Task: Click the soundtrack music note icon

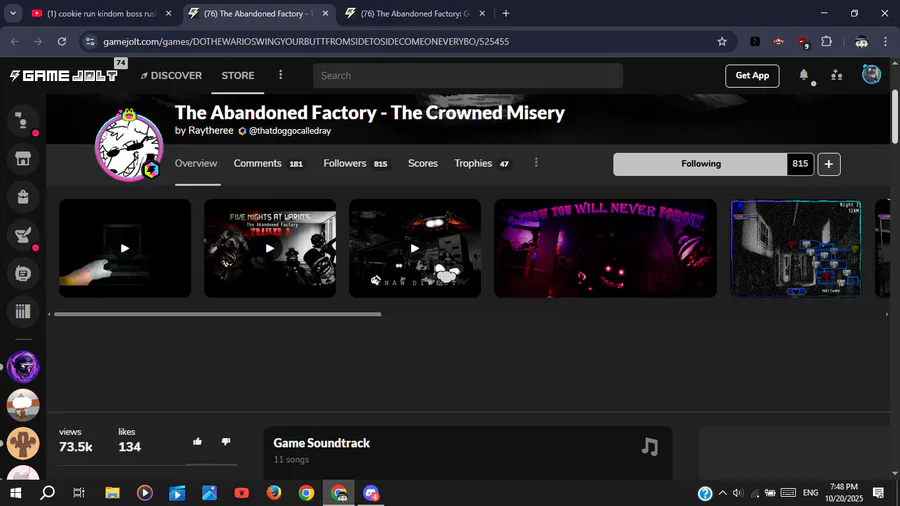Action: [x=650, y=446]
